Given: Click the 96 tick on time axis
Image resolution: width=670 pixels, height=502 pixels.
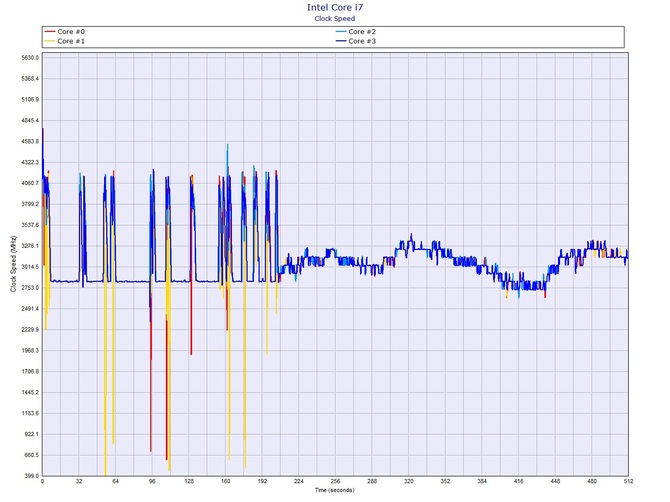Looking at the screenshot, I should tap(152, 481).
